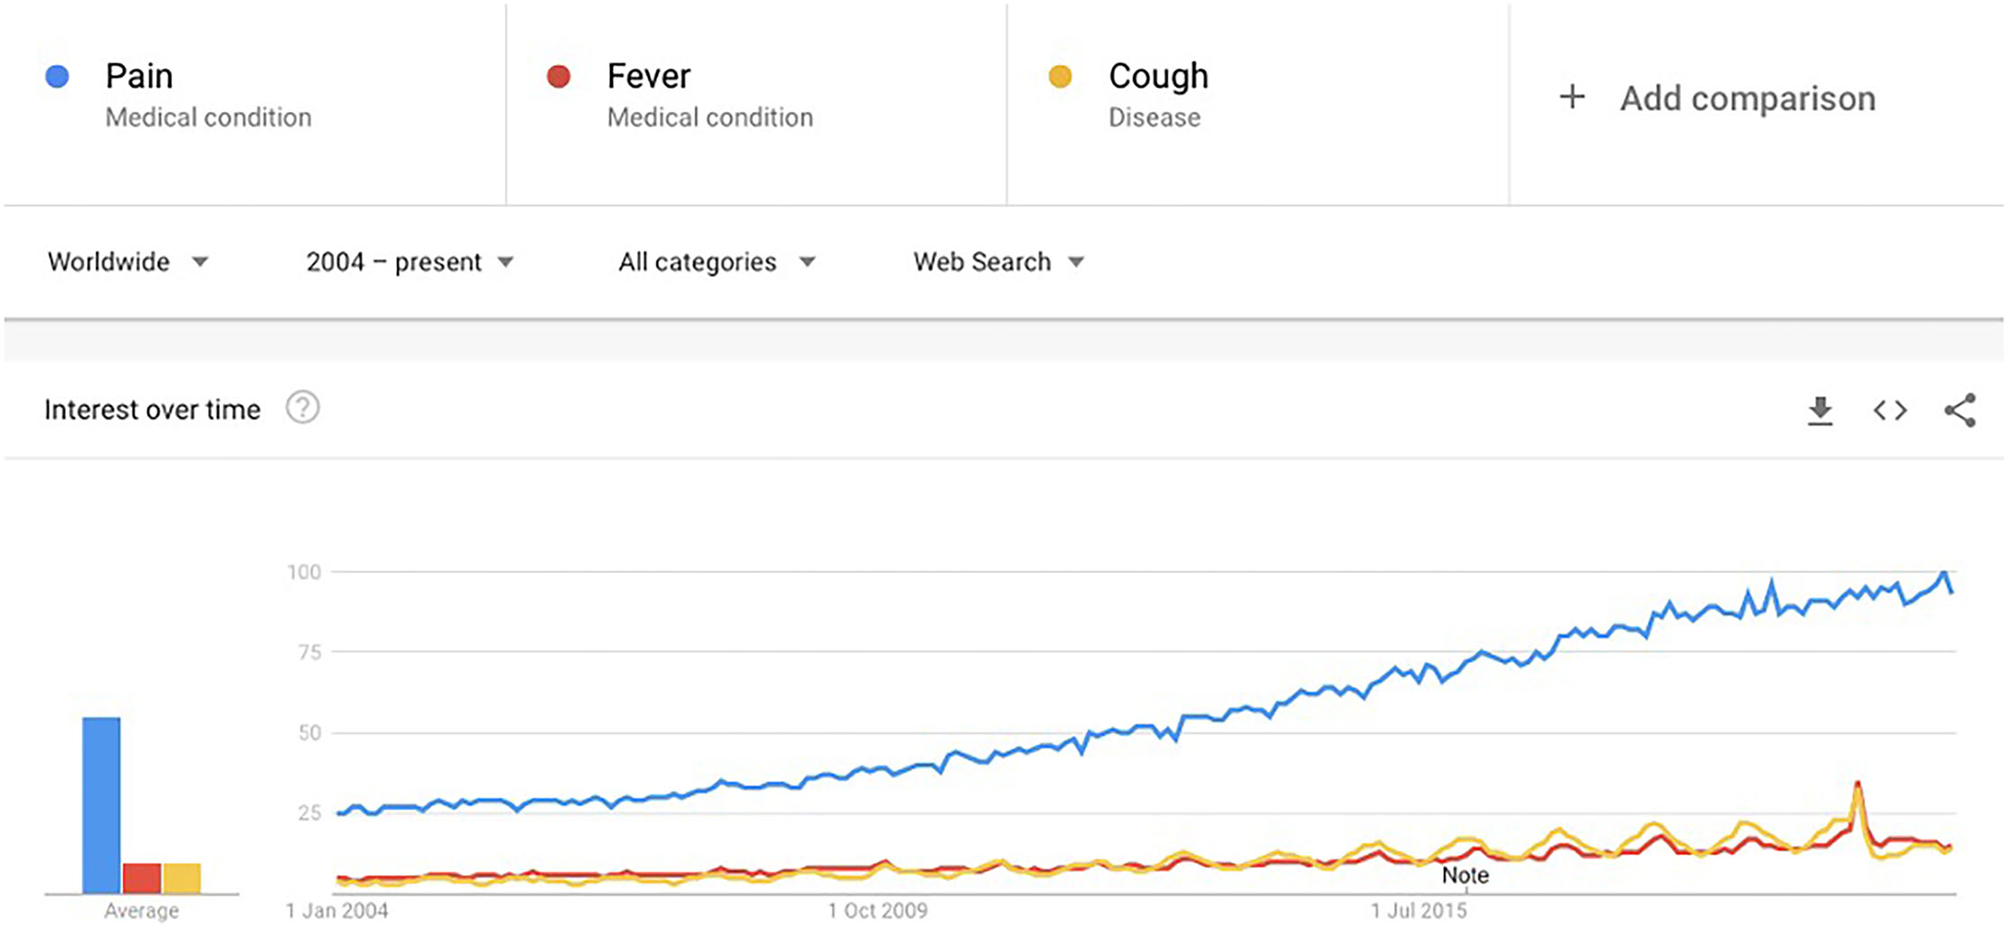
Task: Click the red dot beside Fever
Action: click(559, 76)
